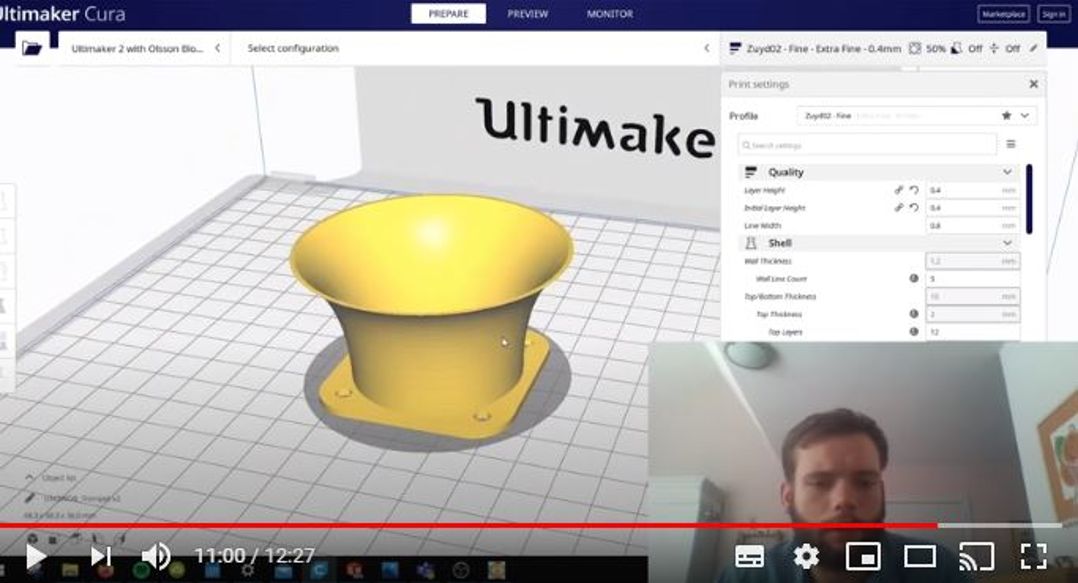Click the link icon for Initial Layer Height

[899, 207]
